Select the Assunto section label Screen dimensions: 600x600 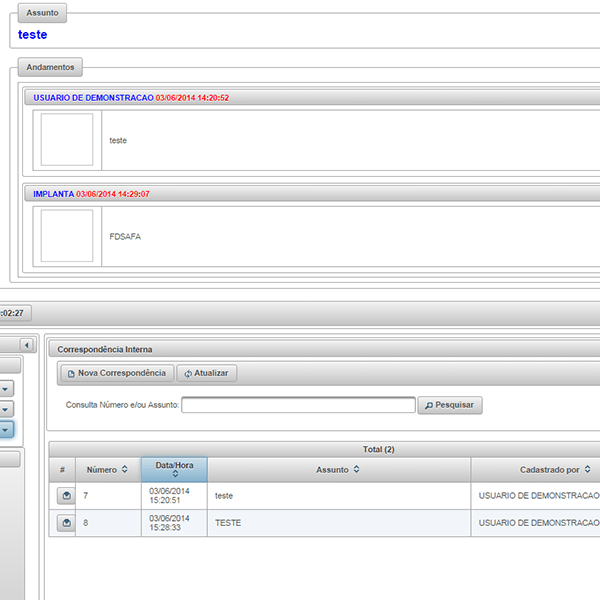click(x=42, y=13)
